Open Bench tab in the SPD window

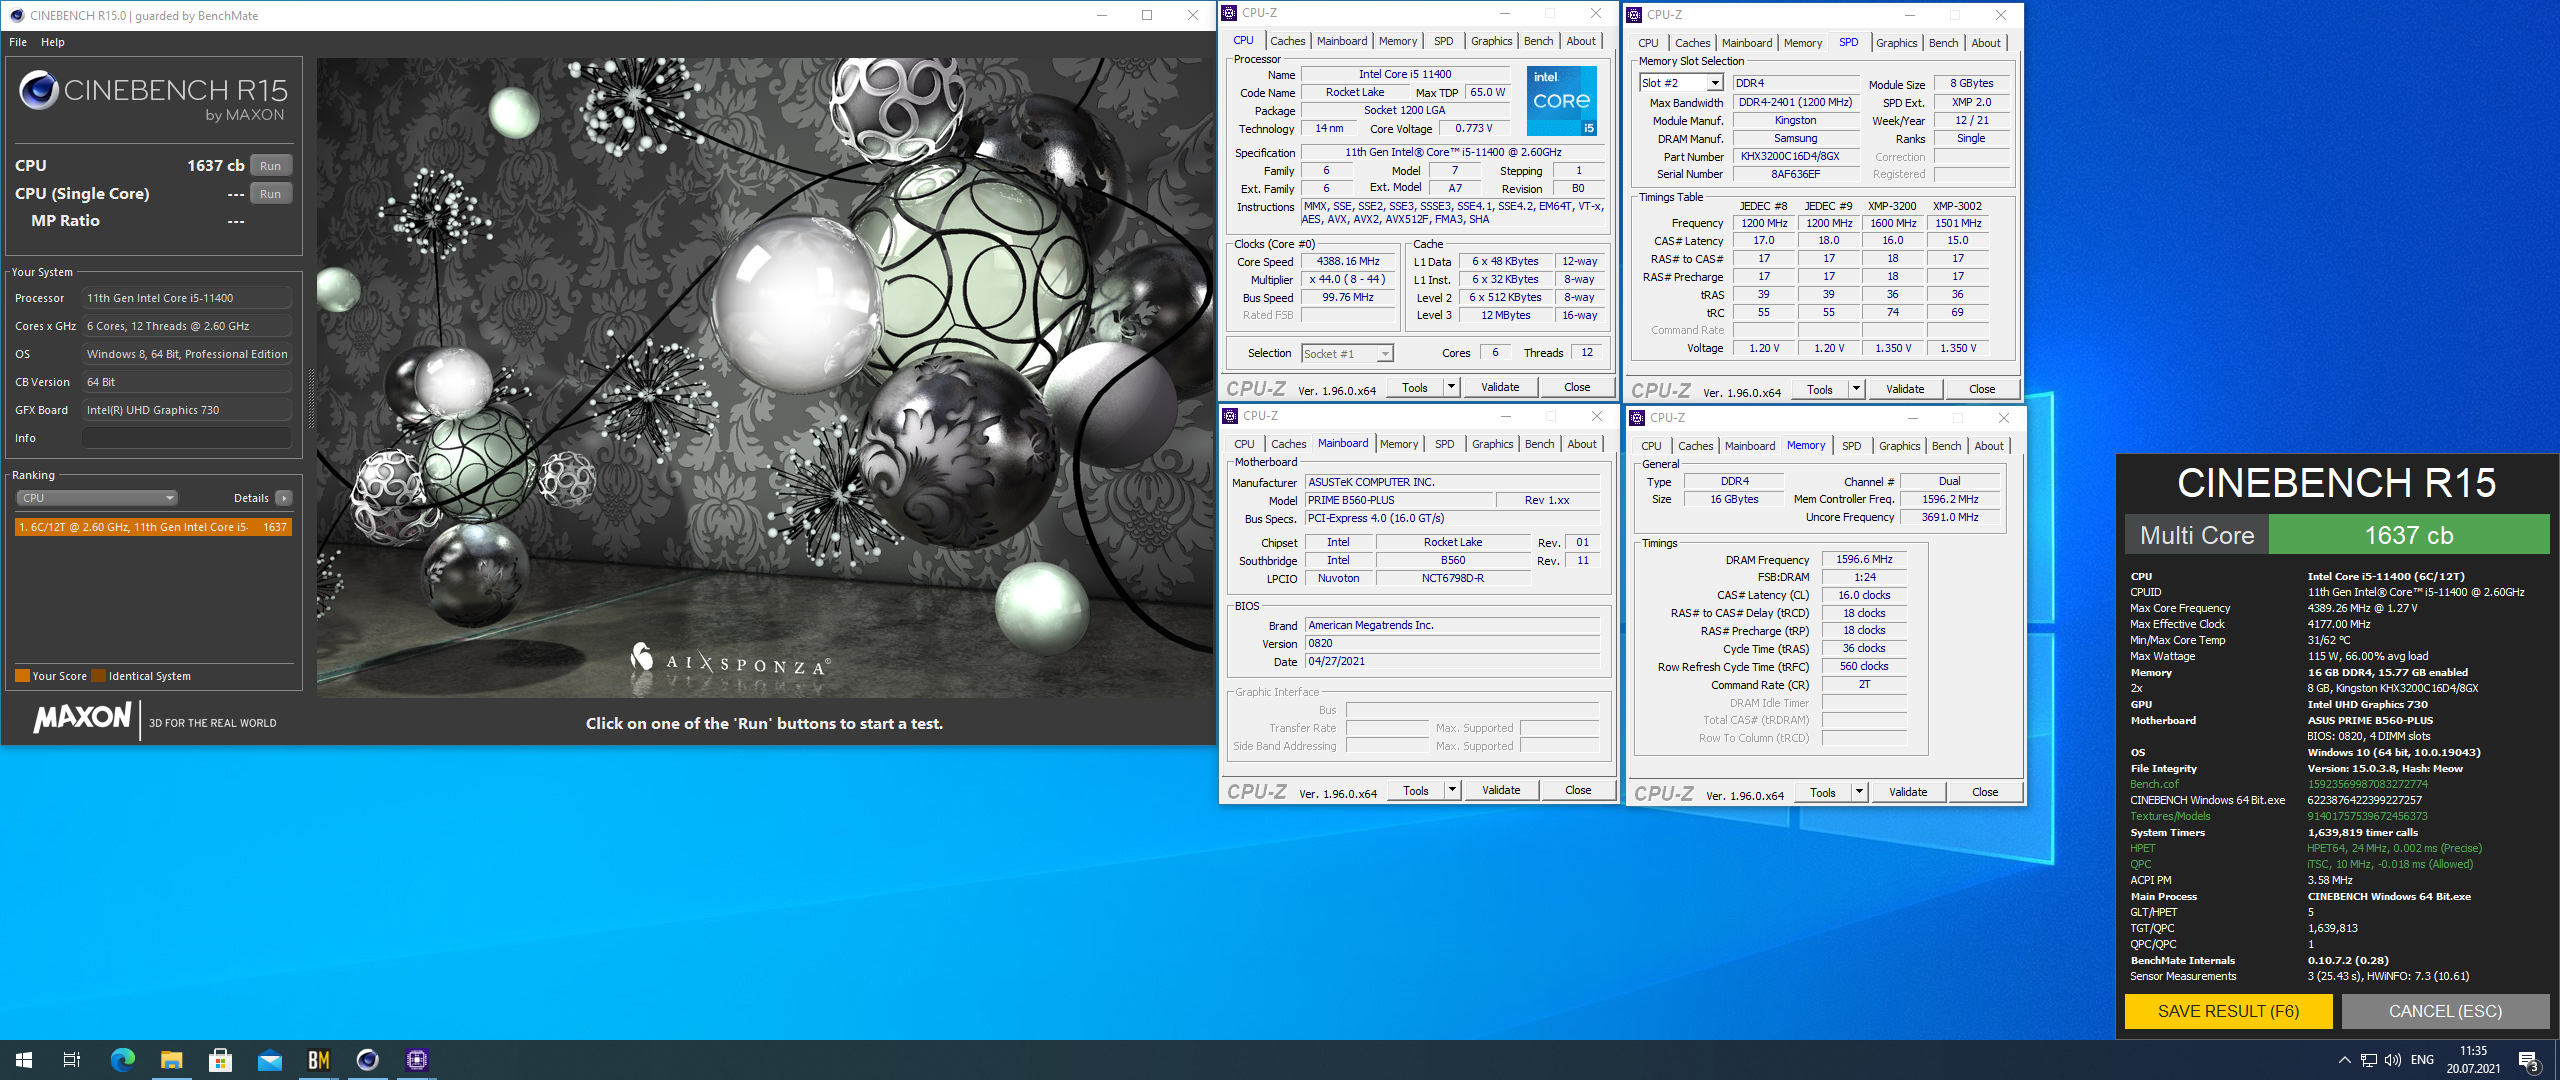(x=1943, y=43)
